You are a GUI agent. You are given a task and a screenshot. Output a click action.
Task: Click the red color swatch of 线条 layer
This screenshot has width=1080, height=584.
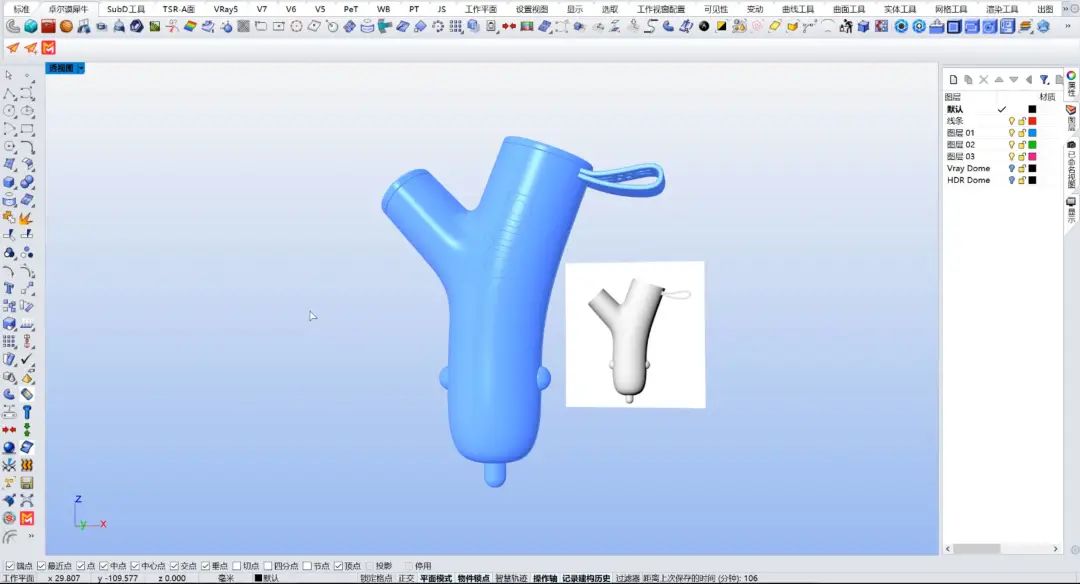pos(1032,121)
